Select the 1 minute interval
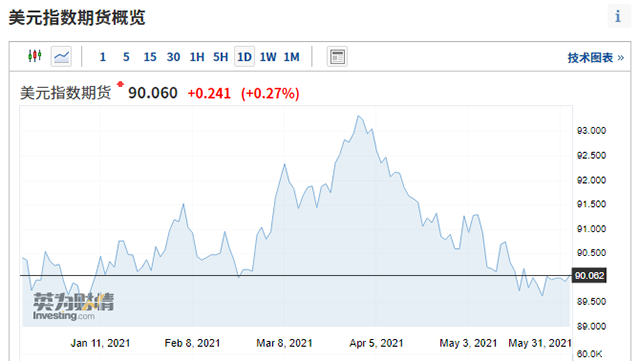Screen dimensions: 640x361 point(102,57)
